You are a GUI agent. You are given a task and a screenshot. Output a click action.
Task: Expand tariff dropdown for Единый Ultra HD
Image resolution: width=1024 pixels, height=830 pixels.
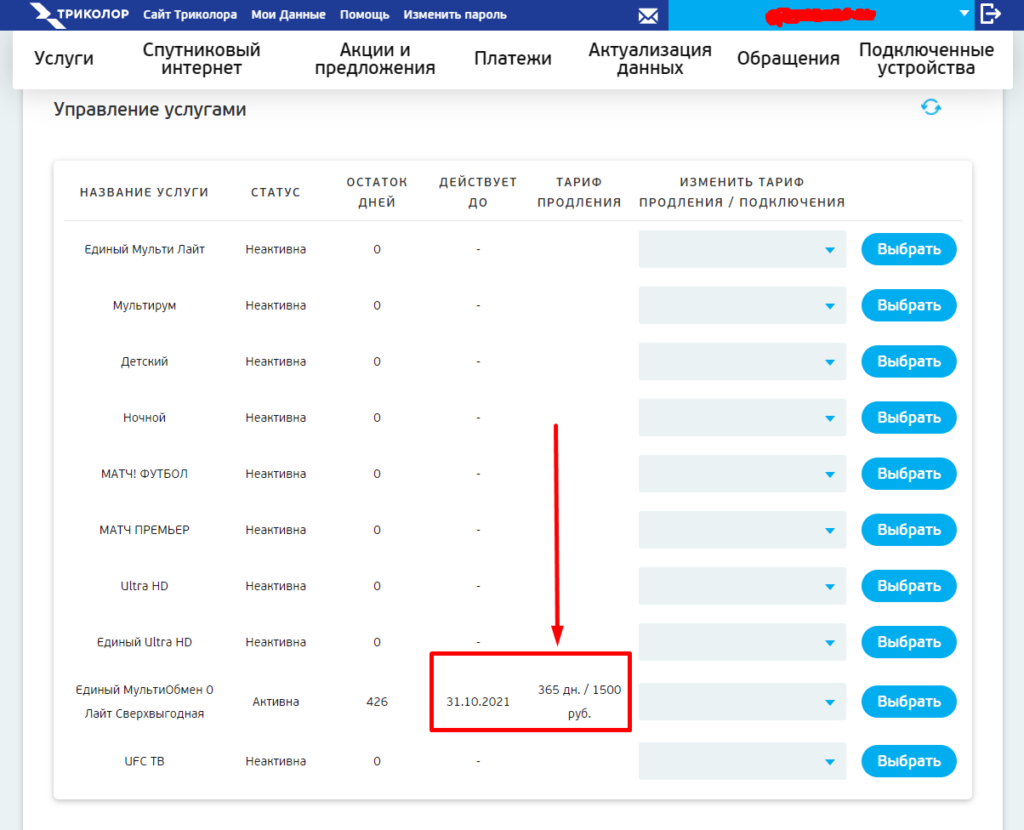(742, 643)
